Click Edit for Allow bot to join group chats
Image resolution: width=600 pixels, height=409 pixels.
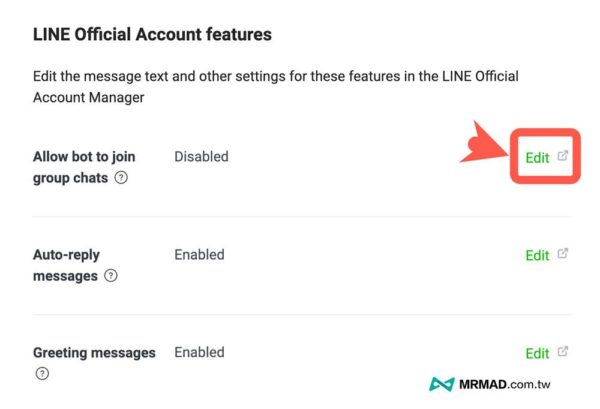click(x=537, y=157)
